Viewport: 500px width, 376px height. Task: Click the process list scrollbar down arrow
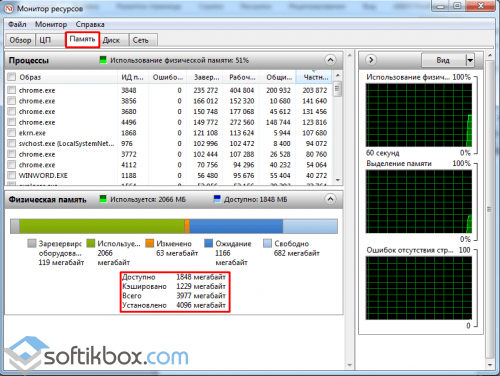tap(338, 180)
